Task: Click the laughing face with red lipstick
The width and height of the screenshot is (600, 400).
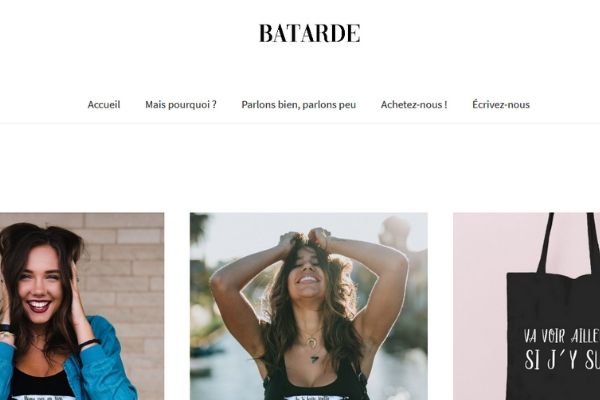Action: pos(38,283)
